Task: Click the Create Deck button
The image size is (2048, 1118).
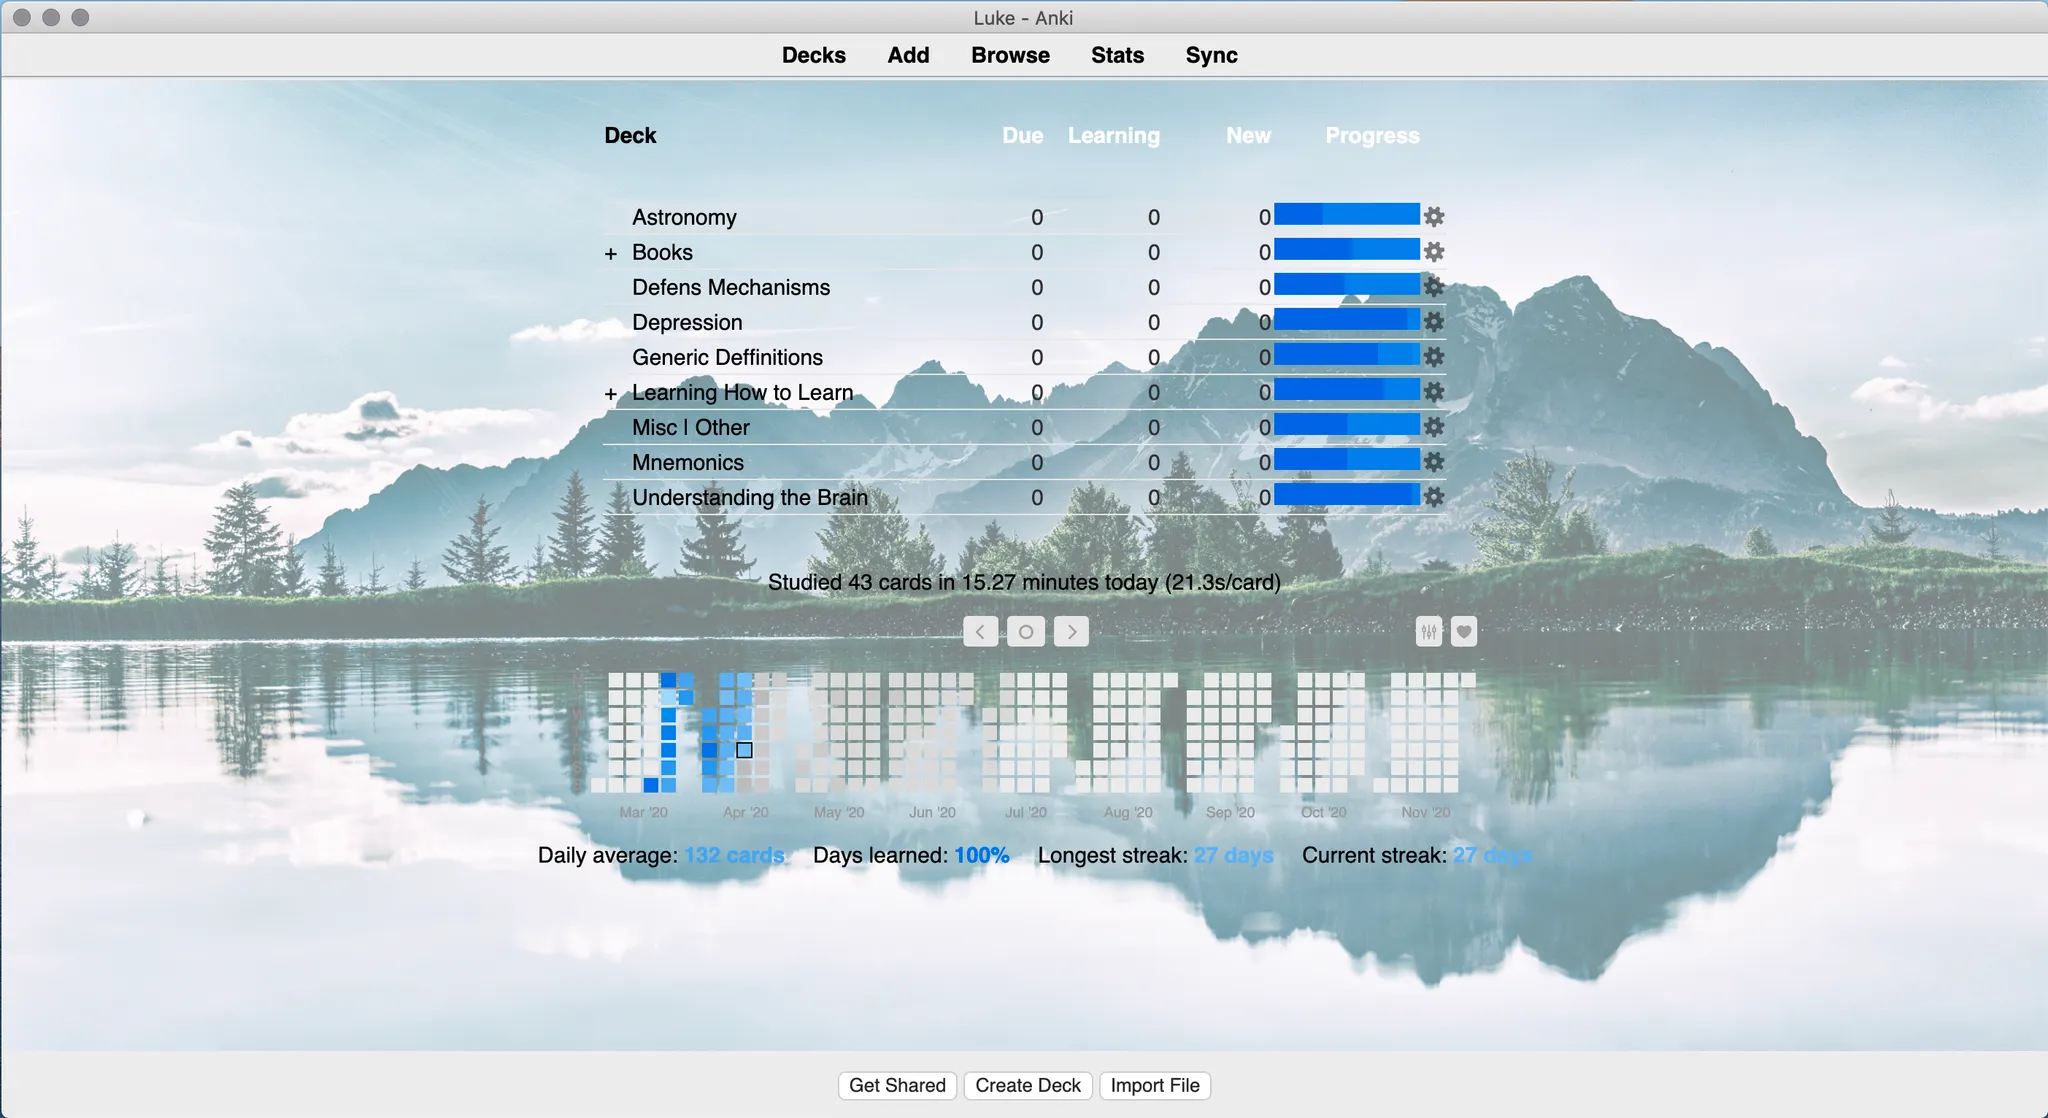Action: pyautogui.click(x=1028, y=1085)
